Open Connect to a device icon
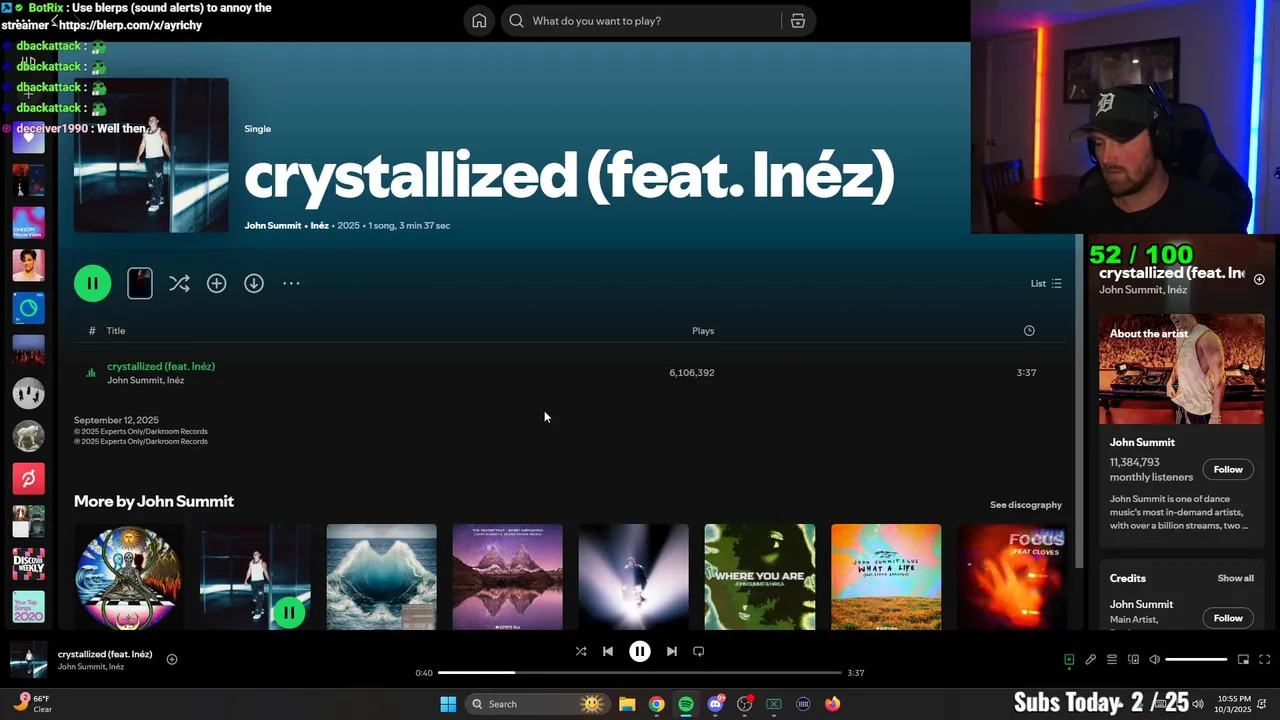The image size is (1280, 720). click(x=1133, y=660)
